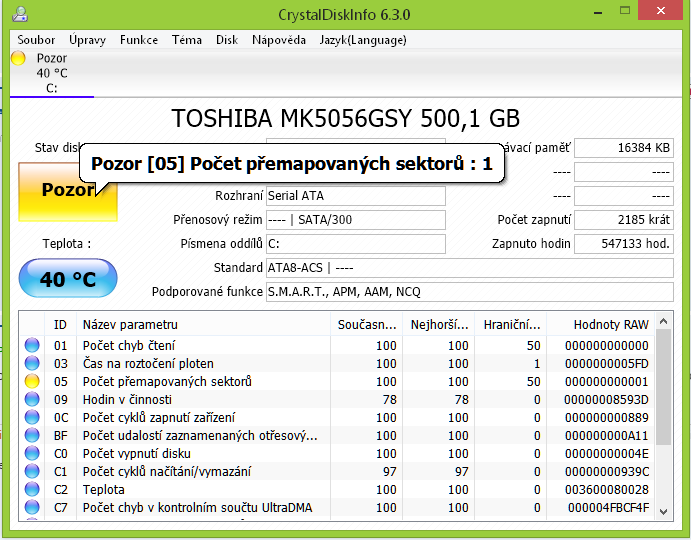Open the Funkce menu
The width and height of the screenshot is (691, 540).
pos(138,40)
